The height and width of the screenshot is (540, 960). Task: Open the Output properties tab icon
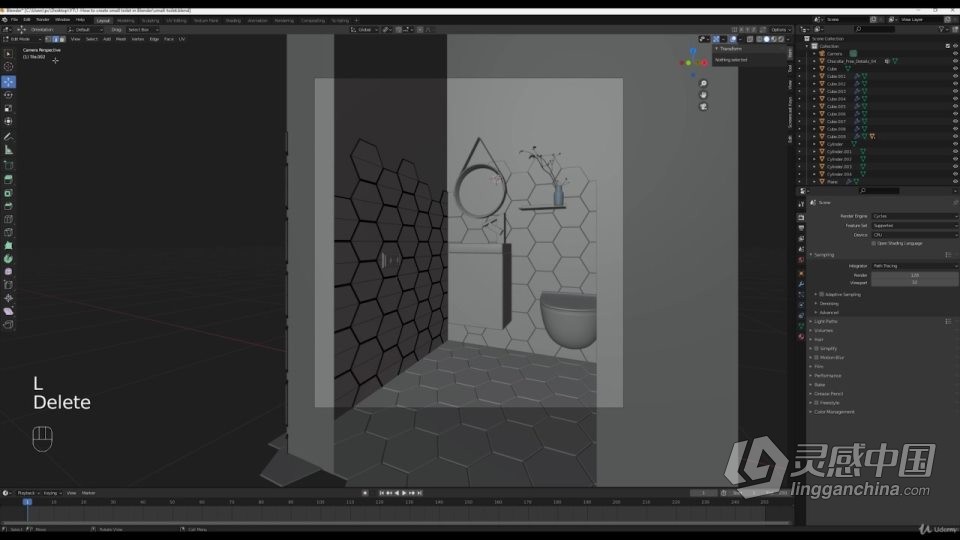pos(801,228)
